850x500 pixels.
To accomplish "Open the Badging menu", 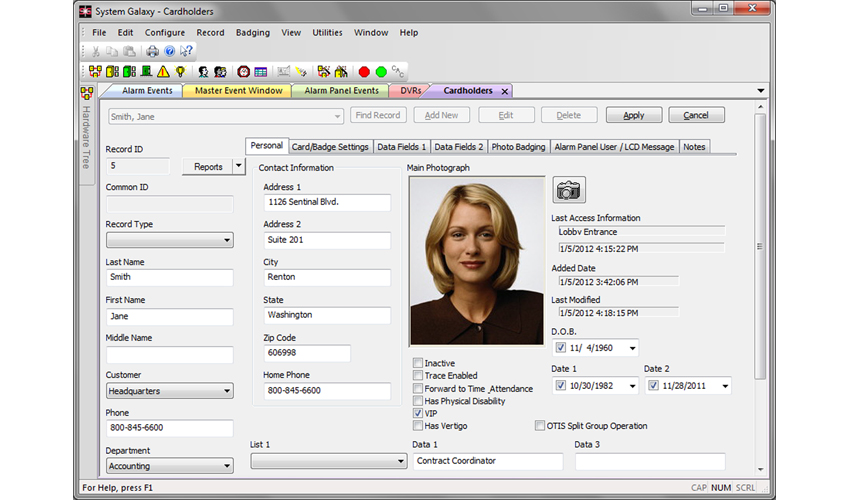I will [x=252, y=32].
